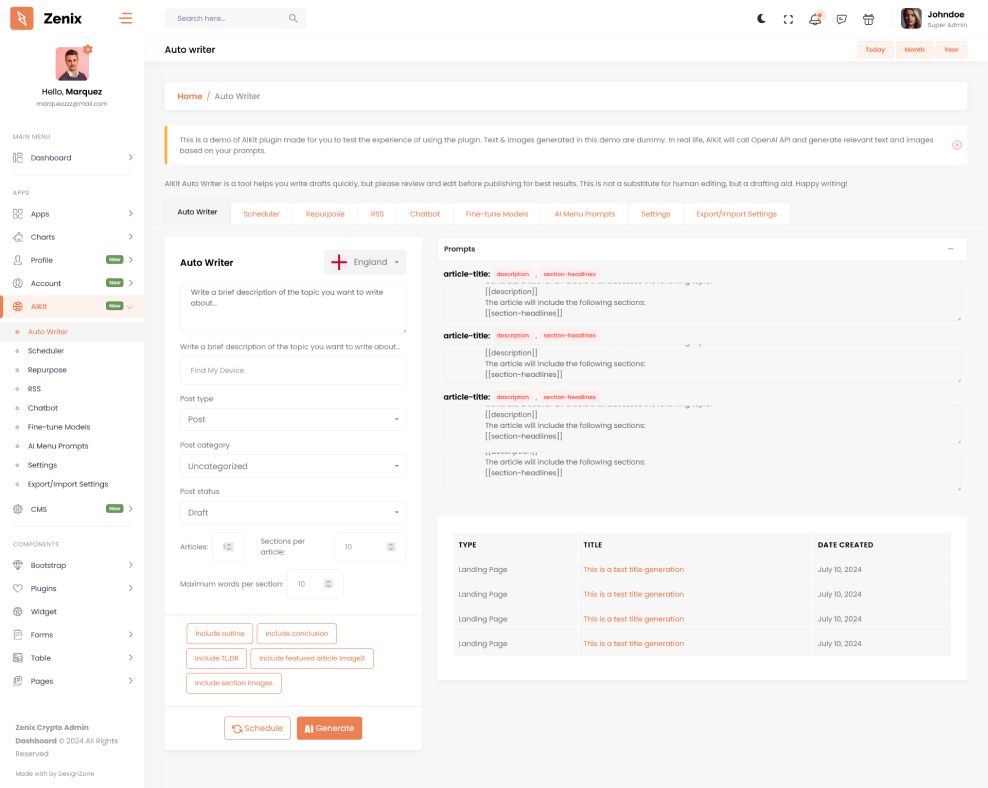Open the Post category dropdown
The height and width of the screenshot is (788, 988).
pos(293,466)
